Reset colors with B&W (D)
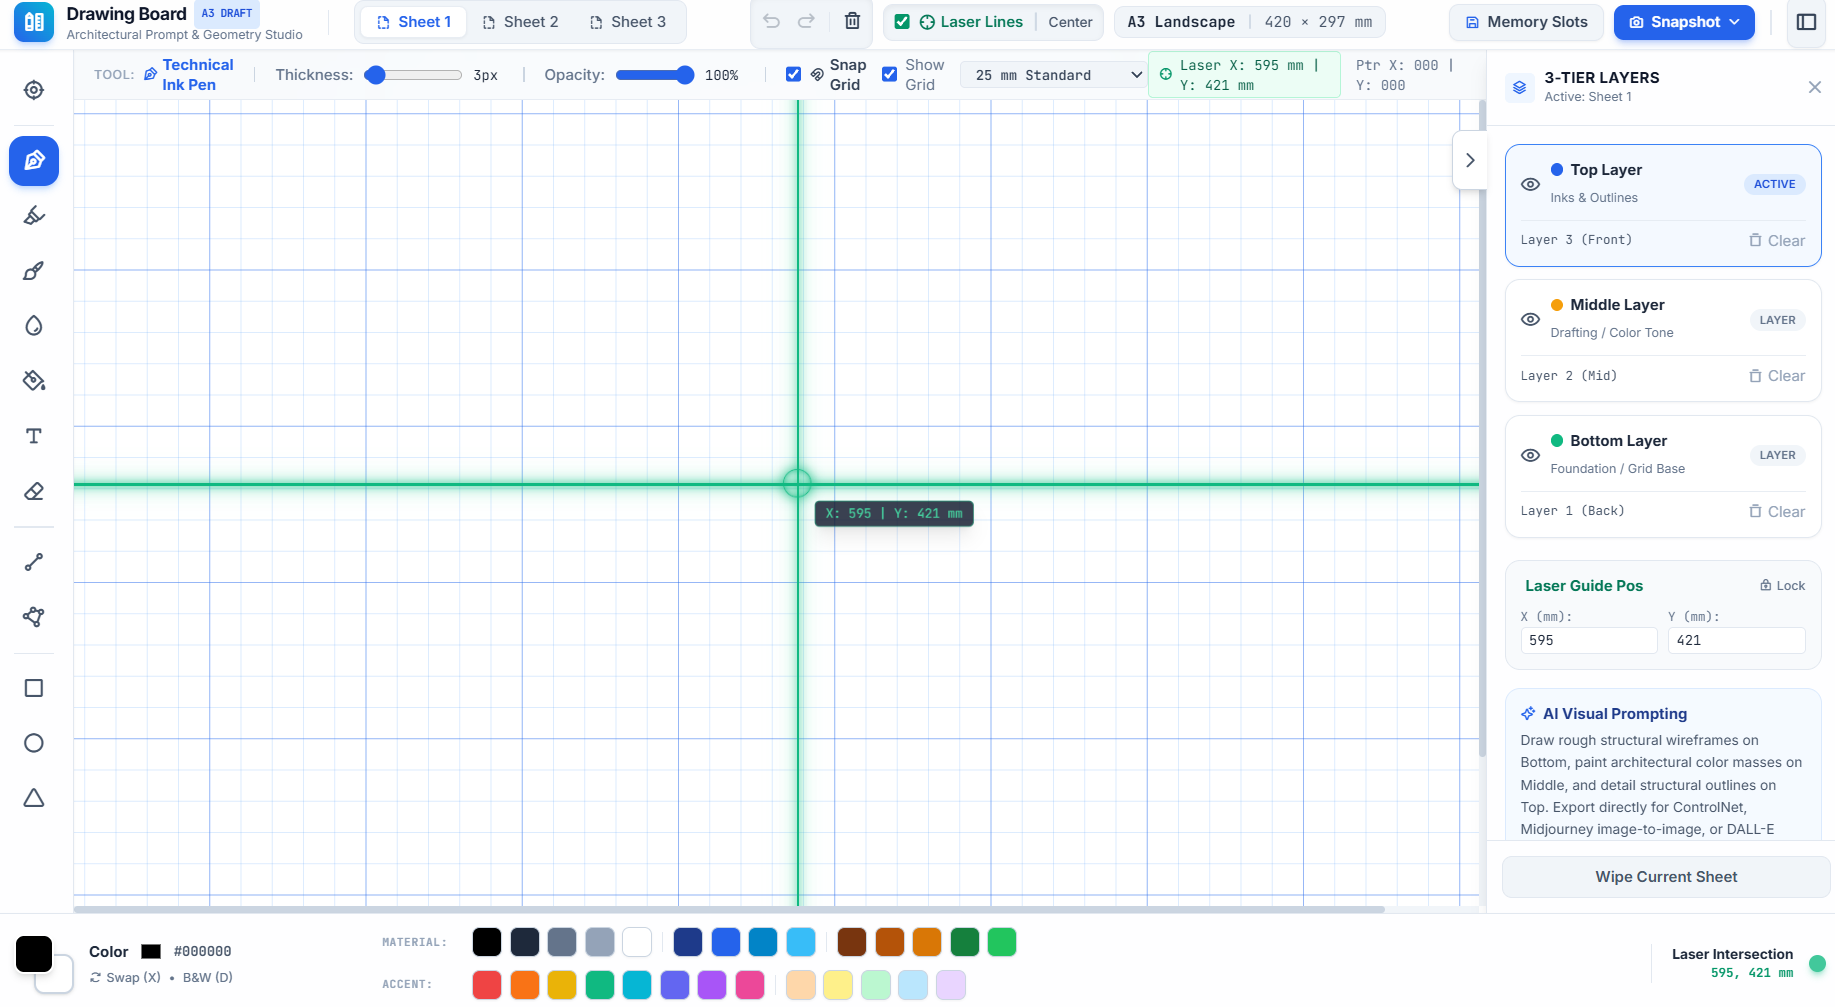The width and height of the screenshot is (1835, 1007). pos(207,978)
